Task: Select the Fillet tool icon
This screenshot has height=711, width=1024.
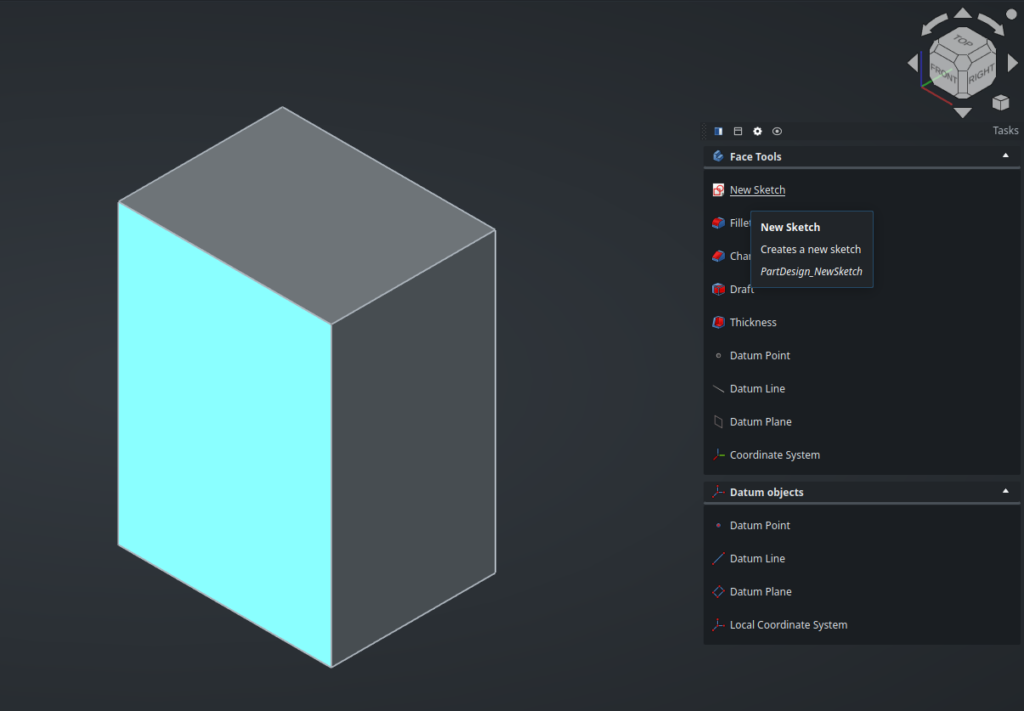Action: [718, 223]
